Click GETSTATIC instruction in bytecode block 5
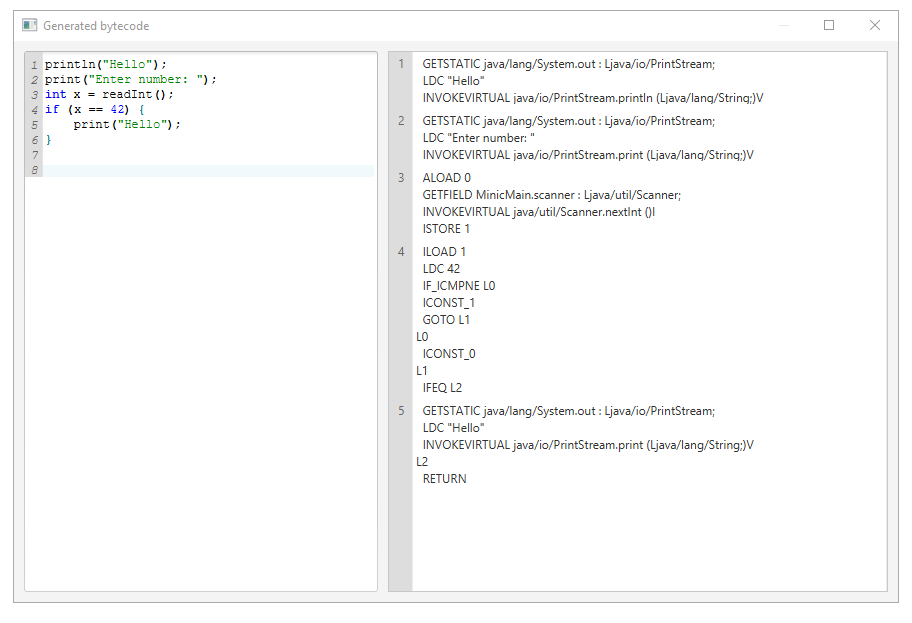912x623 pixels. [568, 411]
